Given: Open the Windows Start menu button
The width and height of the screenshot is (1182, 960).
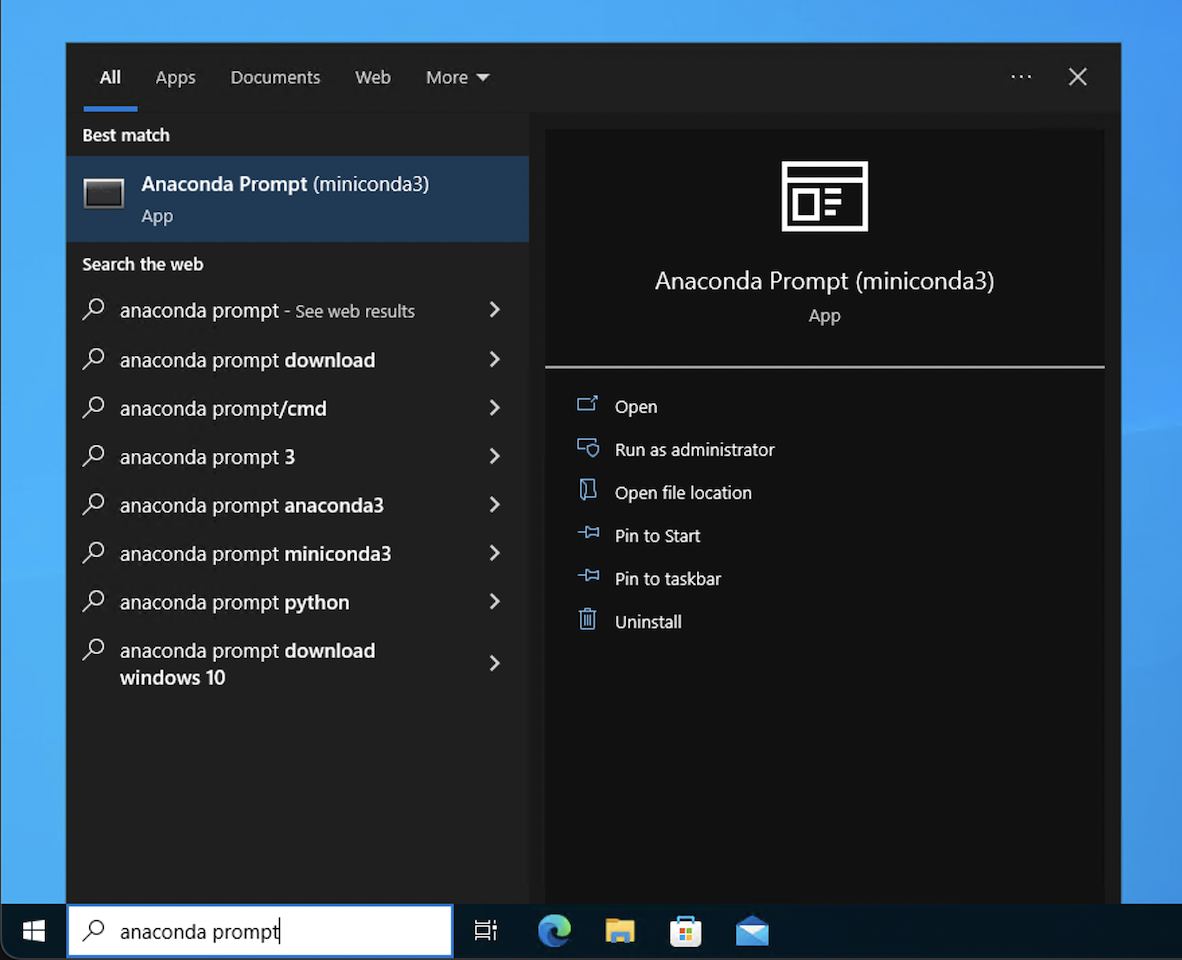Looking at the screenshot, I should coord(33,931).
